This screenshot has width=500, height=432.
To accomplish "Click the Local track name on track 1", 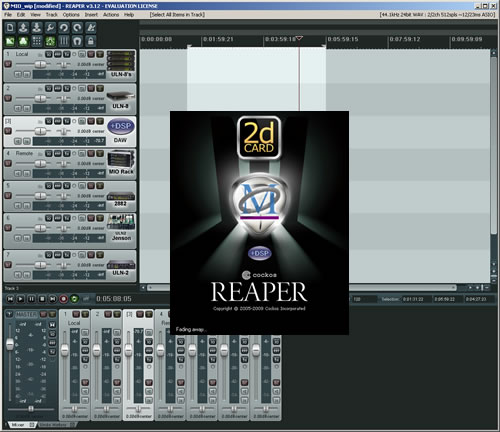I will (22, 54).
